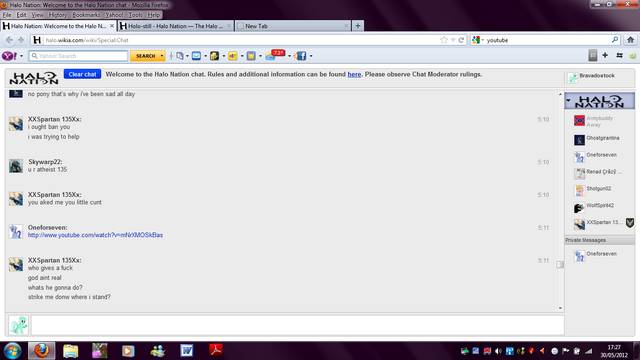The width and height of the screenshot is (640, 360).
Task: Click the search magnifier in the search bar
Action: click(615, 40)
